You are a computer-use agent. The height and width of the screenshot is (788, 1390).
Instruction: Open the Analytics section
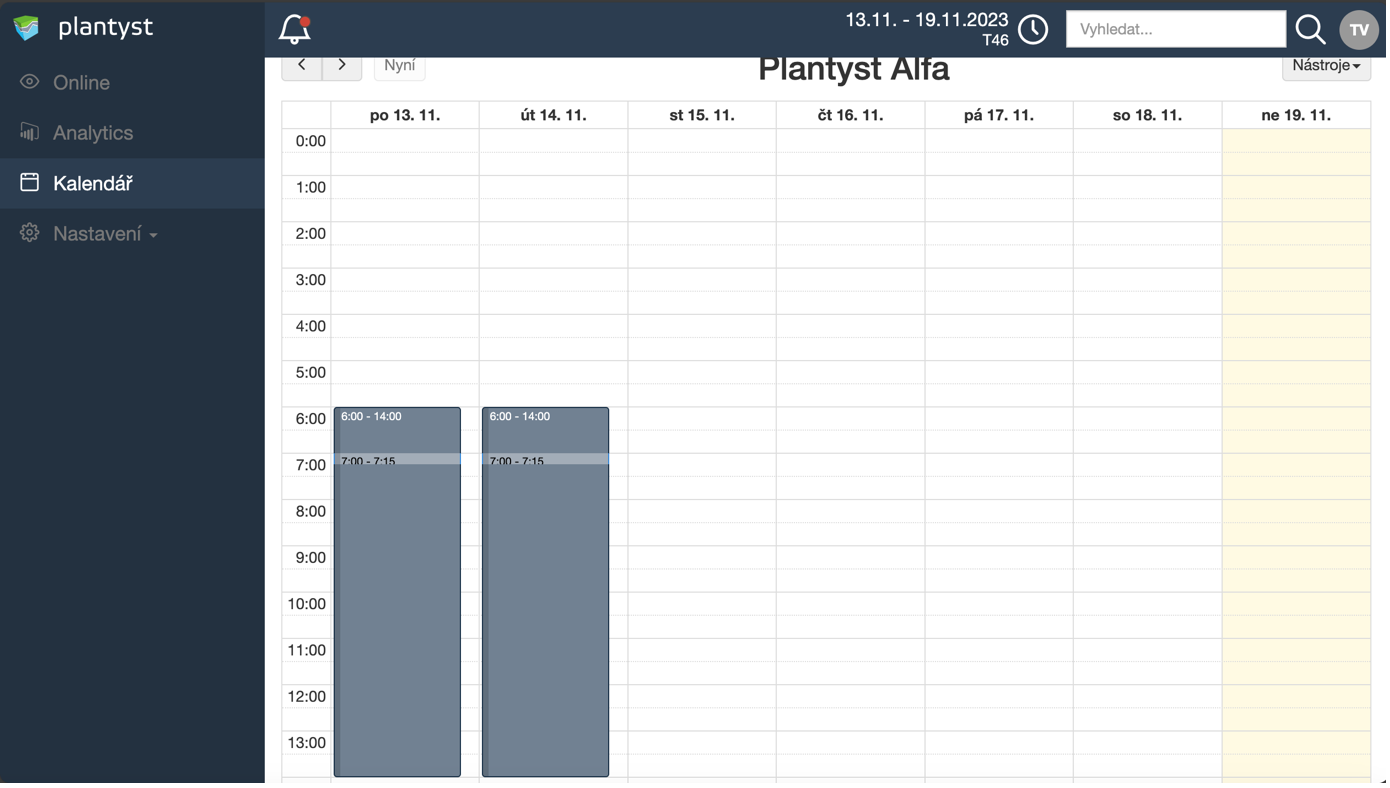(92, 132)
